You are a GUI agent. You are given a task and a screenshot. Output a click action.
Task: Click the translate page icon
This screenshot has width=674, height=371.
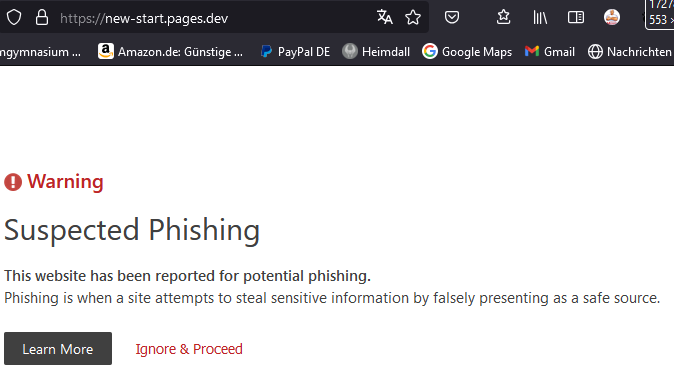[385, 17]
